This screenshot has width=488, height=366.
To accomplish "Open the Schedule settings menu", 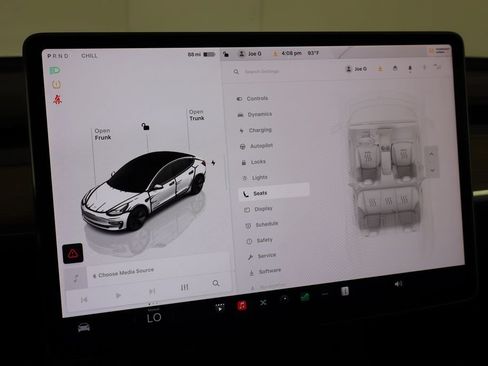I will coord(262,225).
